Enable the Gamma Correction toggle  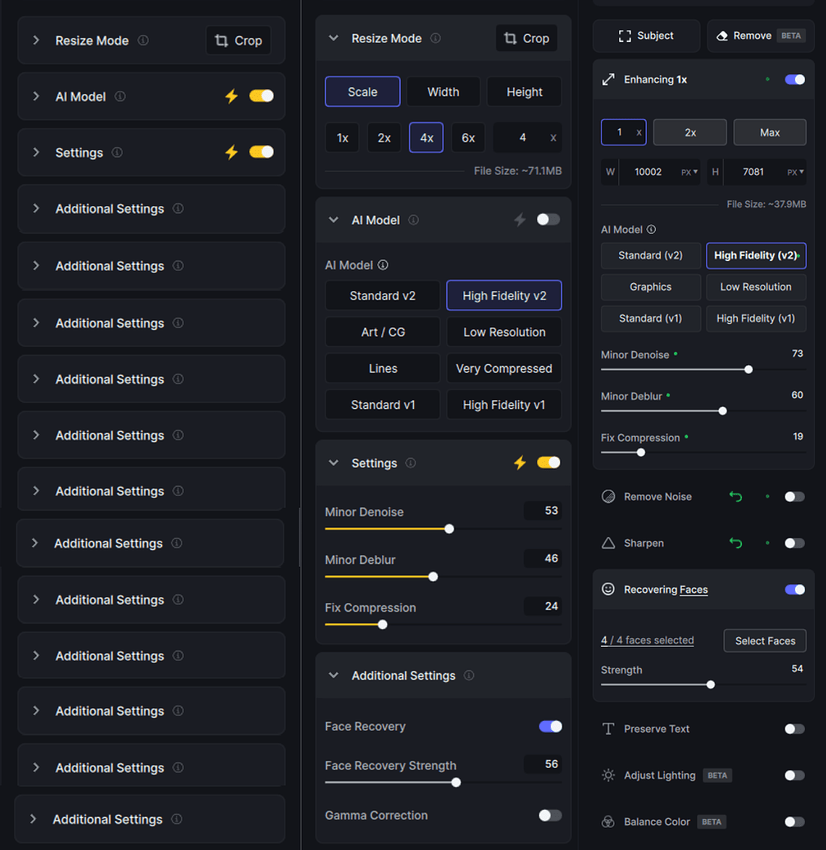pyautogui.click(x=549, y=815)
